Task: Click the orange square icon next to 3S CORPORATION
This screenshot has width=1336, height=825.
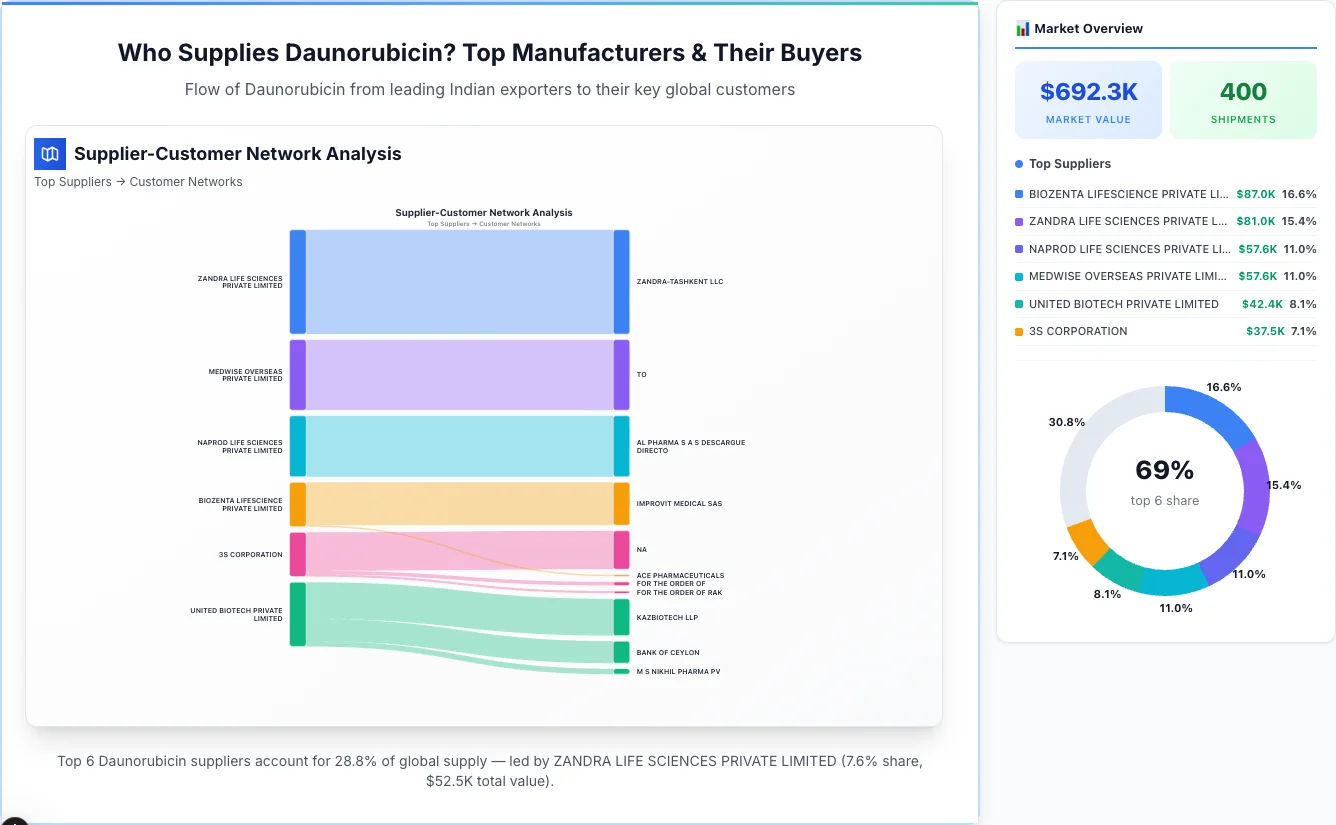Action: [1017, 331]
